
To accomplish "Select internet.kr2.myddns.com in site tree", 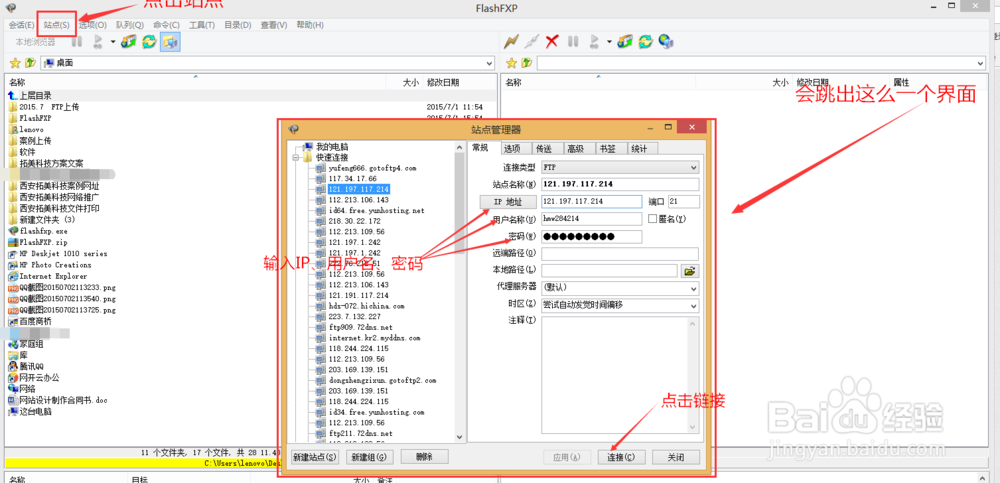I will (x=374, y=338).
